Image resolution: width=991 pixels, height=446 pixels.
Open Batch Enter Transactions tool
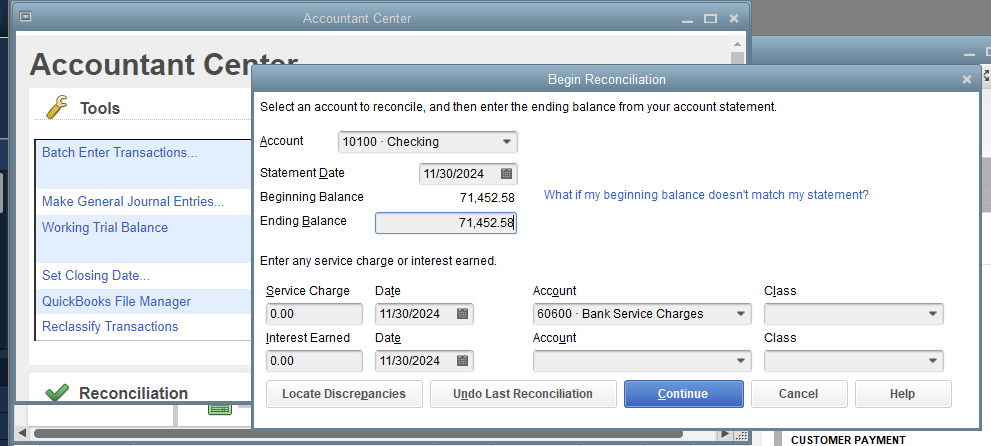point(119,153)
